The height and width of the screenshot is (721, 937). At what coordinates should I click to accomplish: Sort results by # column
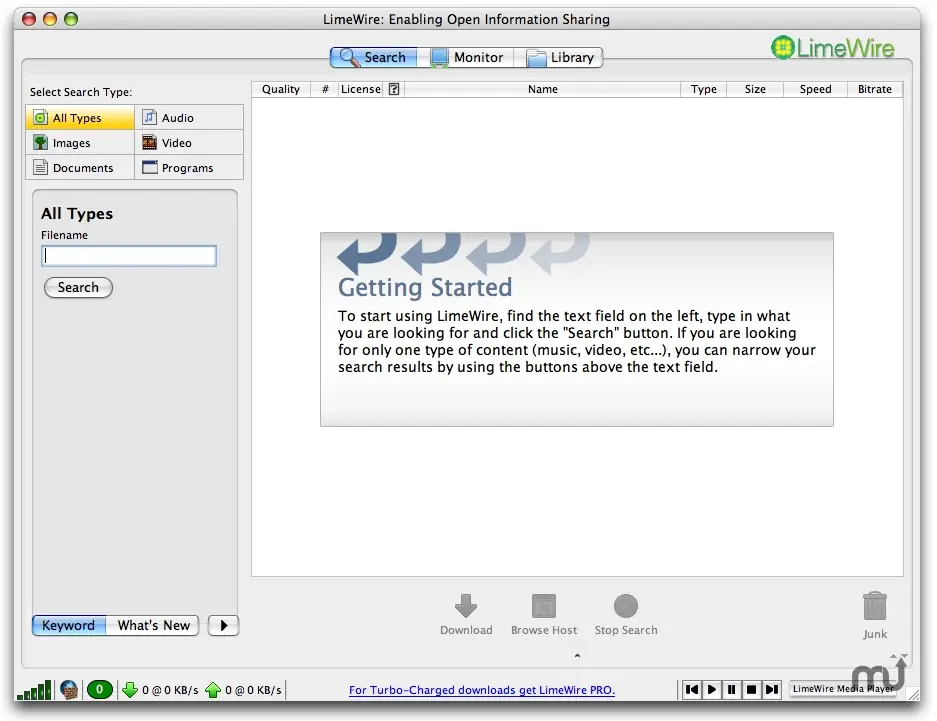325,89
